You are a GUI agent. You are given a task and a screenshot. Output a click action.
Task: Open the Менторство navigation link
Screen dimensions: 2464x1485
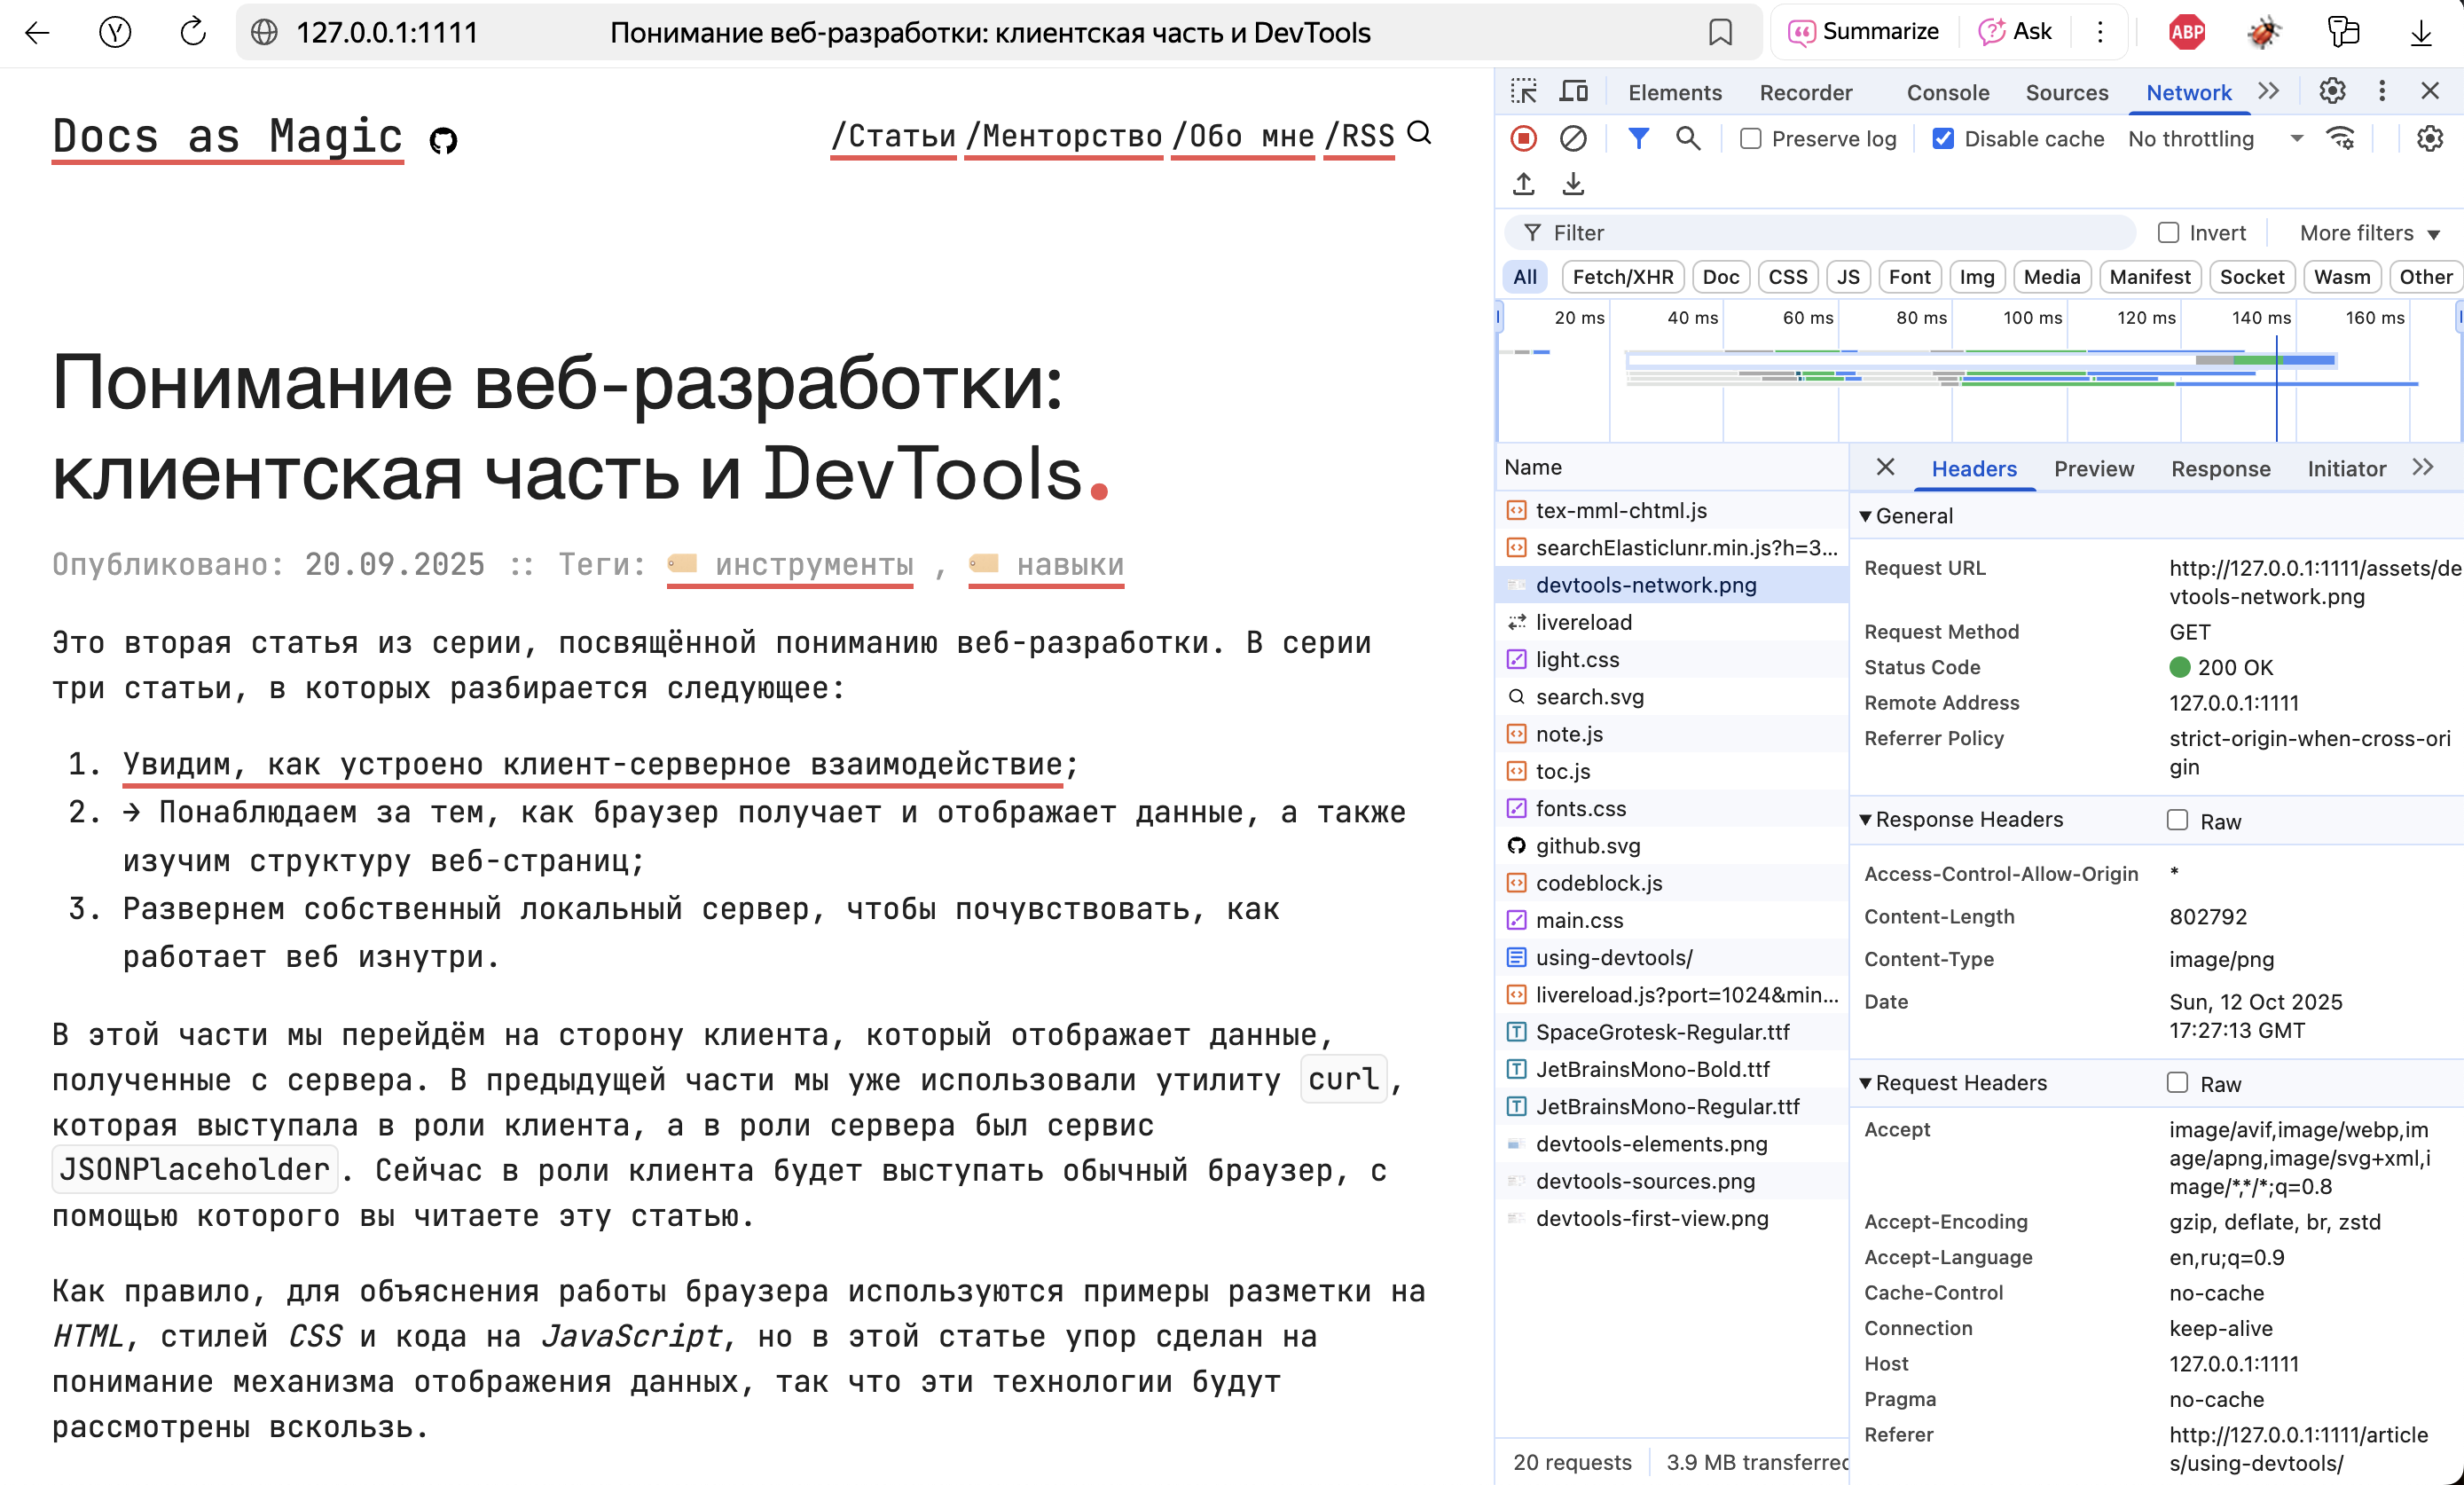click(1064, 136)
